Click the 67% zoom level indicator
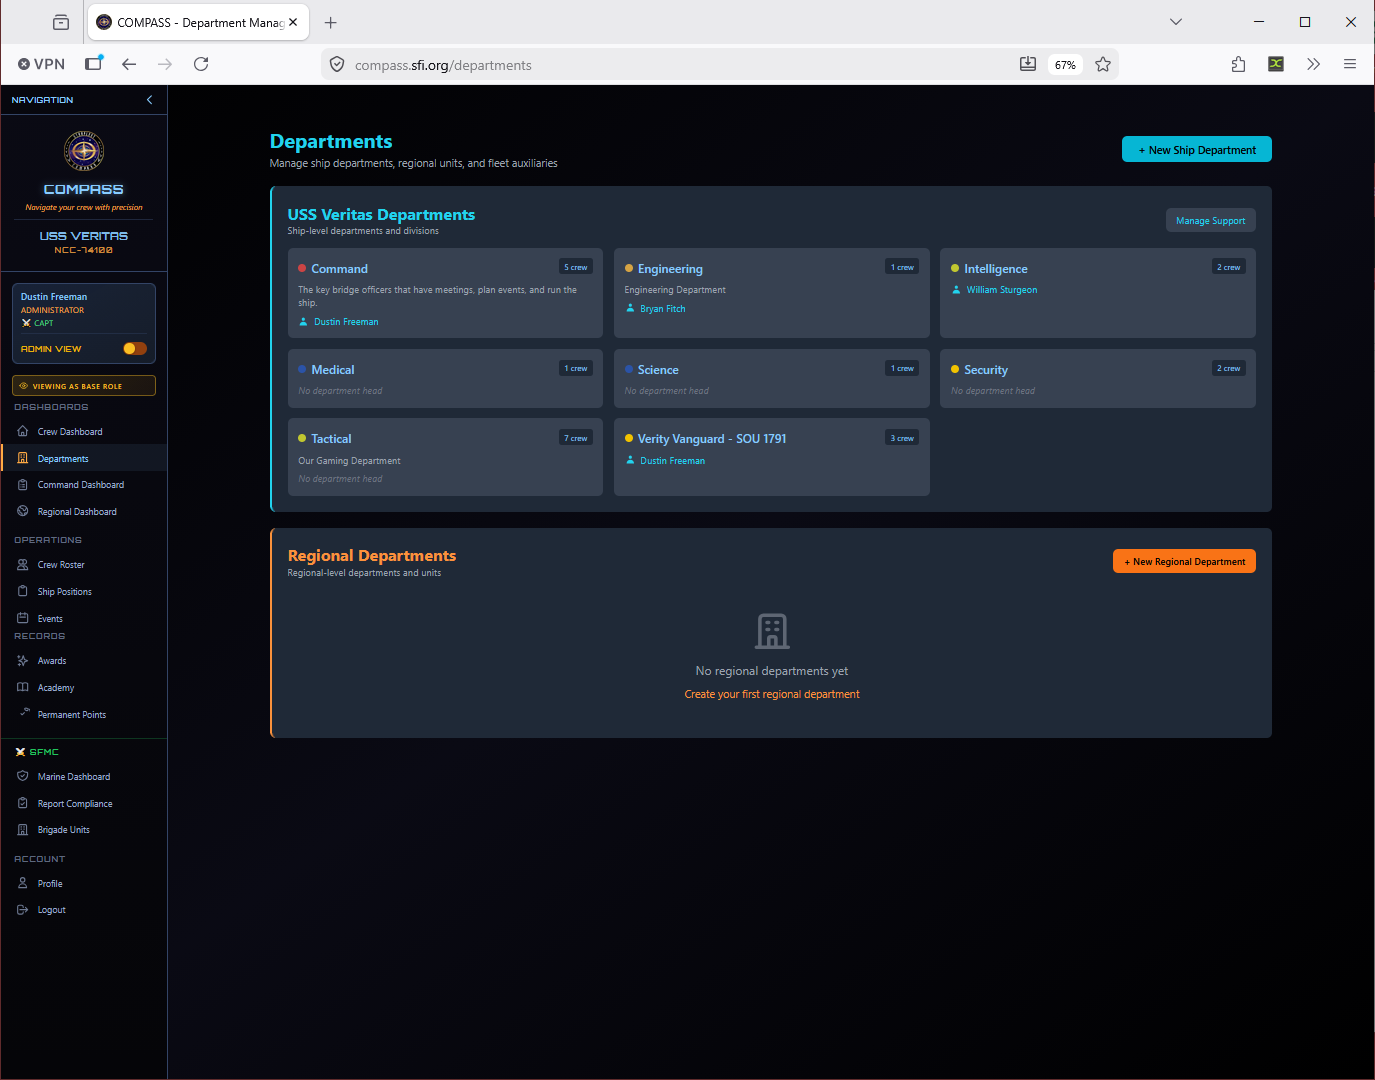The width and height of the screenshot is (1375, 1080). (x=1065, y=65)
